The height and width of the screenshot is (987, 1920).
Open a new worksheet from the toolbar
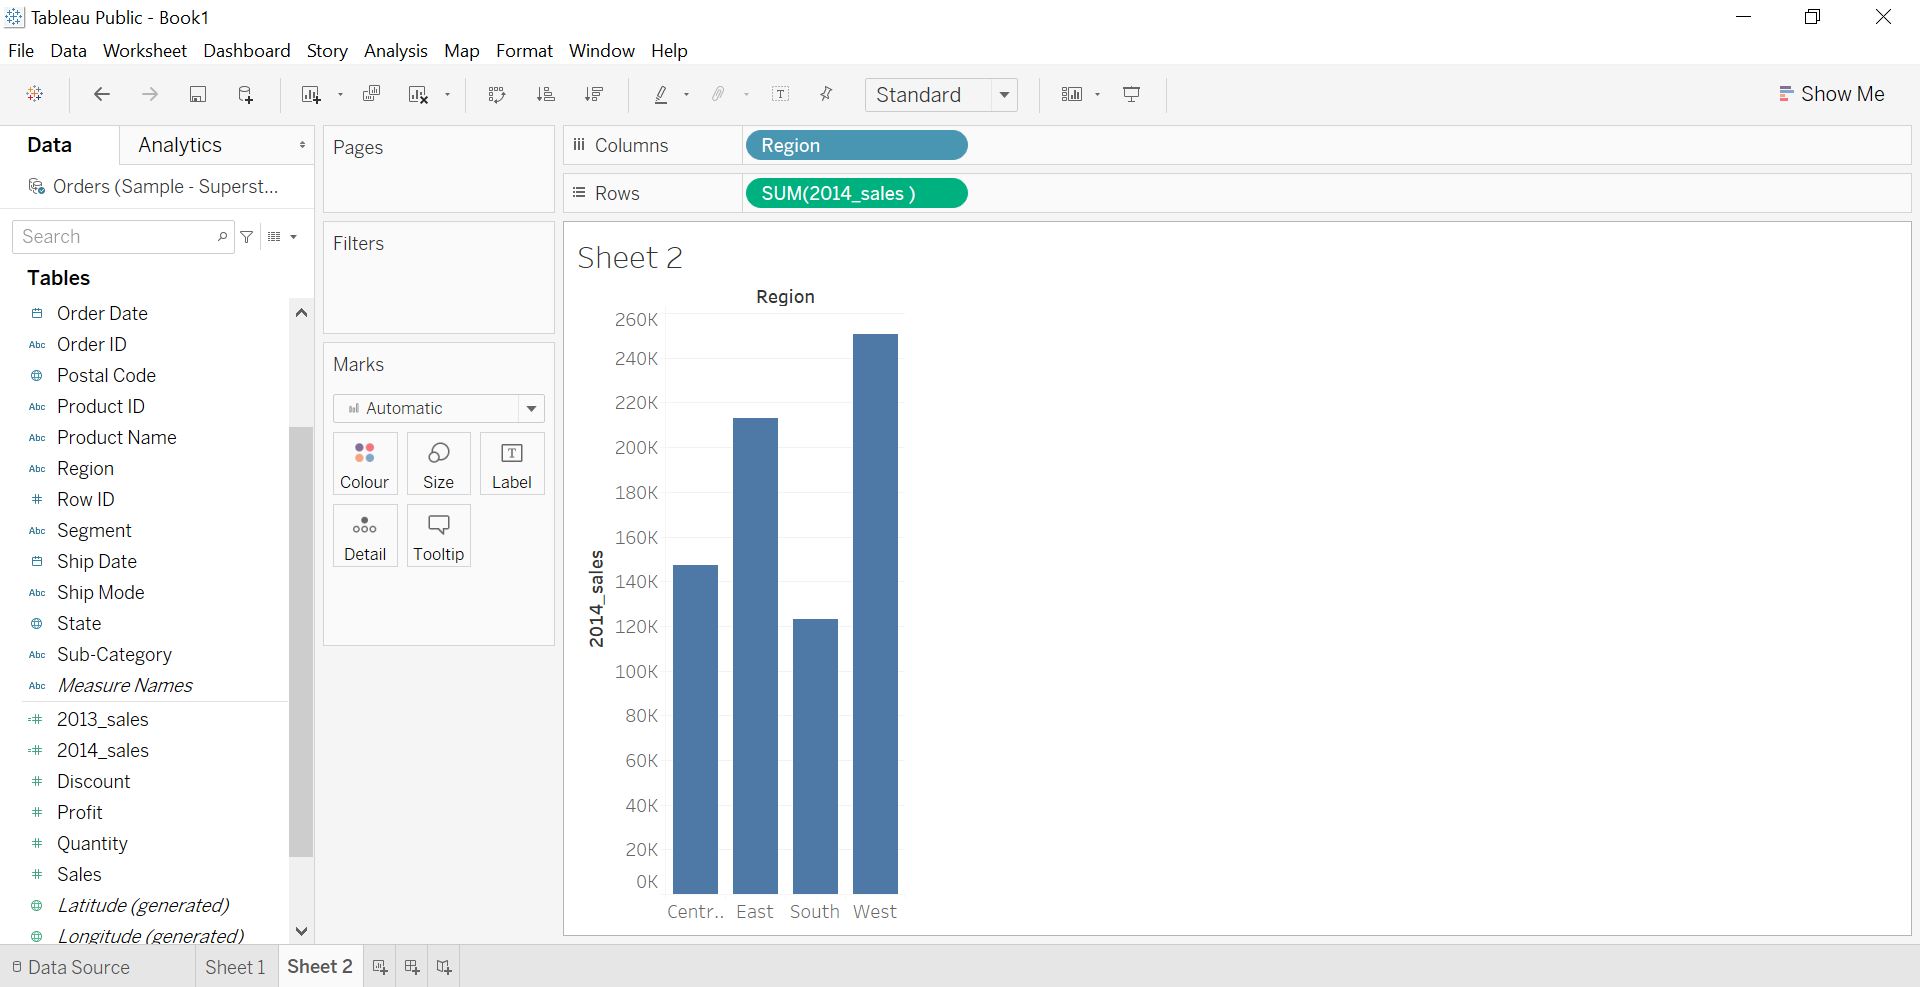point(312,94)
